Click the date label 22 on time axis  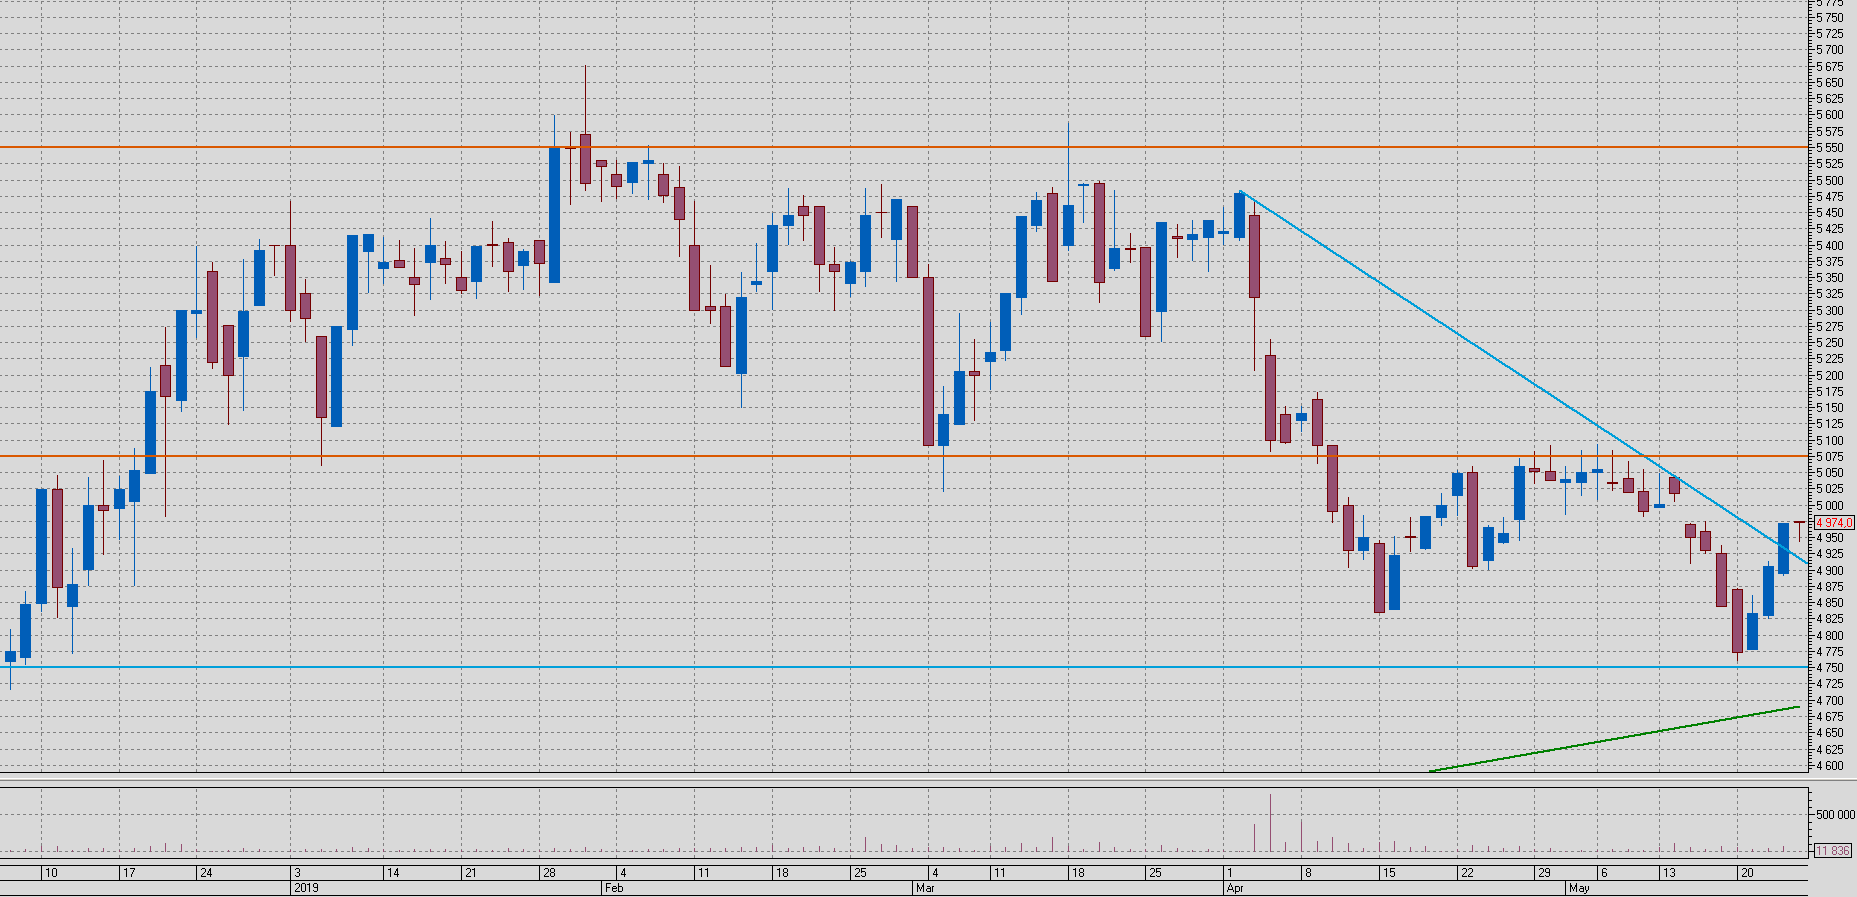pyautogui.click(x=1467, y=873)
